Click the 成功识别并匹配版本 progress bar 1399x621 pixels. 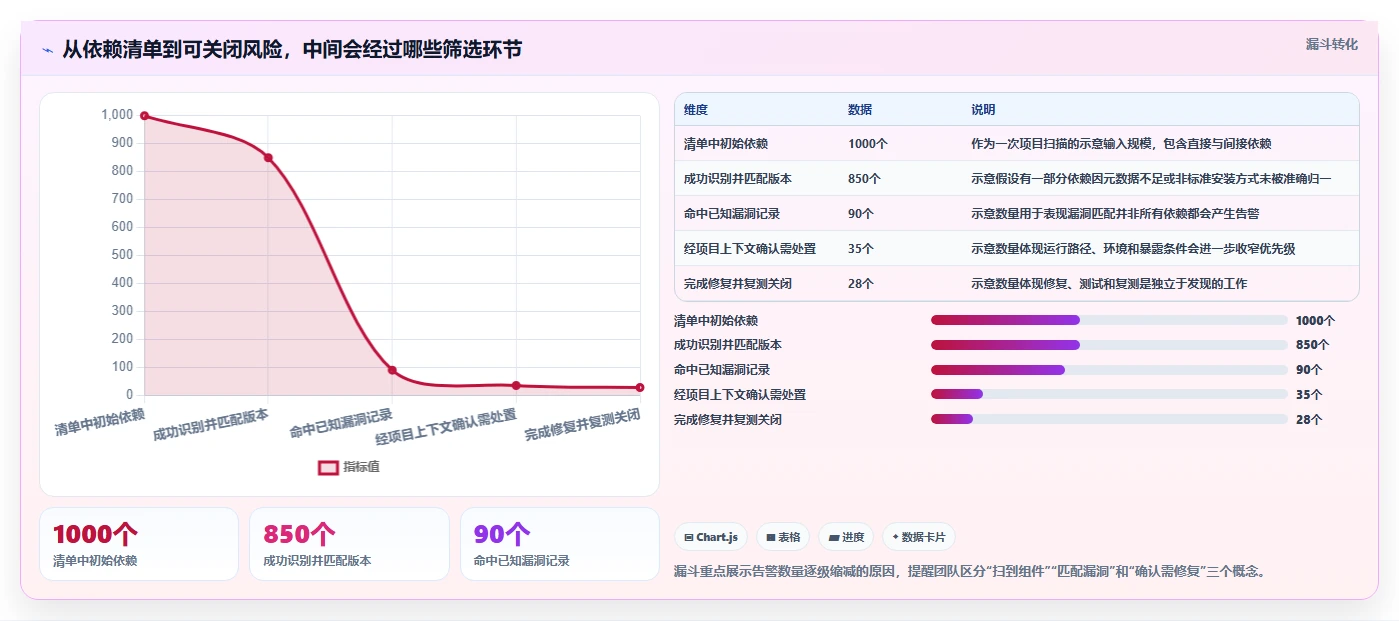[1109, 345]
